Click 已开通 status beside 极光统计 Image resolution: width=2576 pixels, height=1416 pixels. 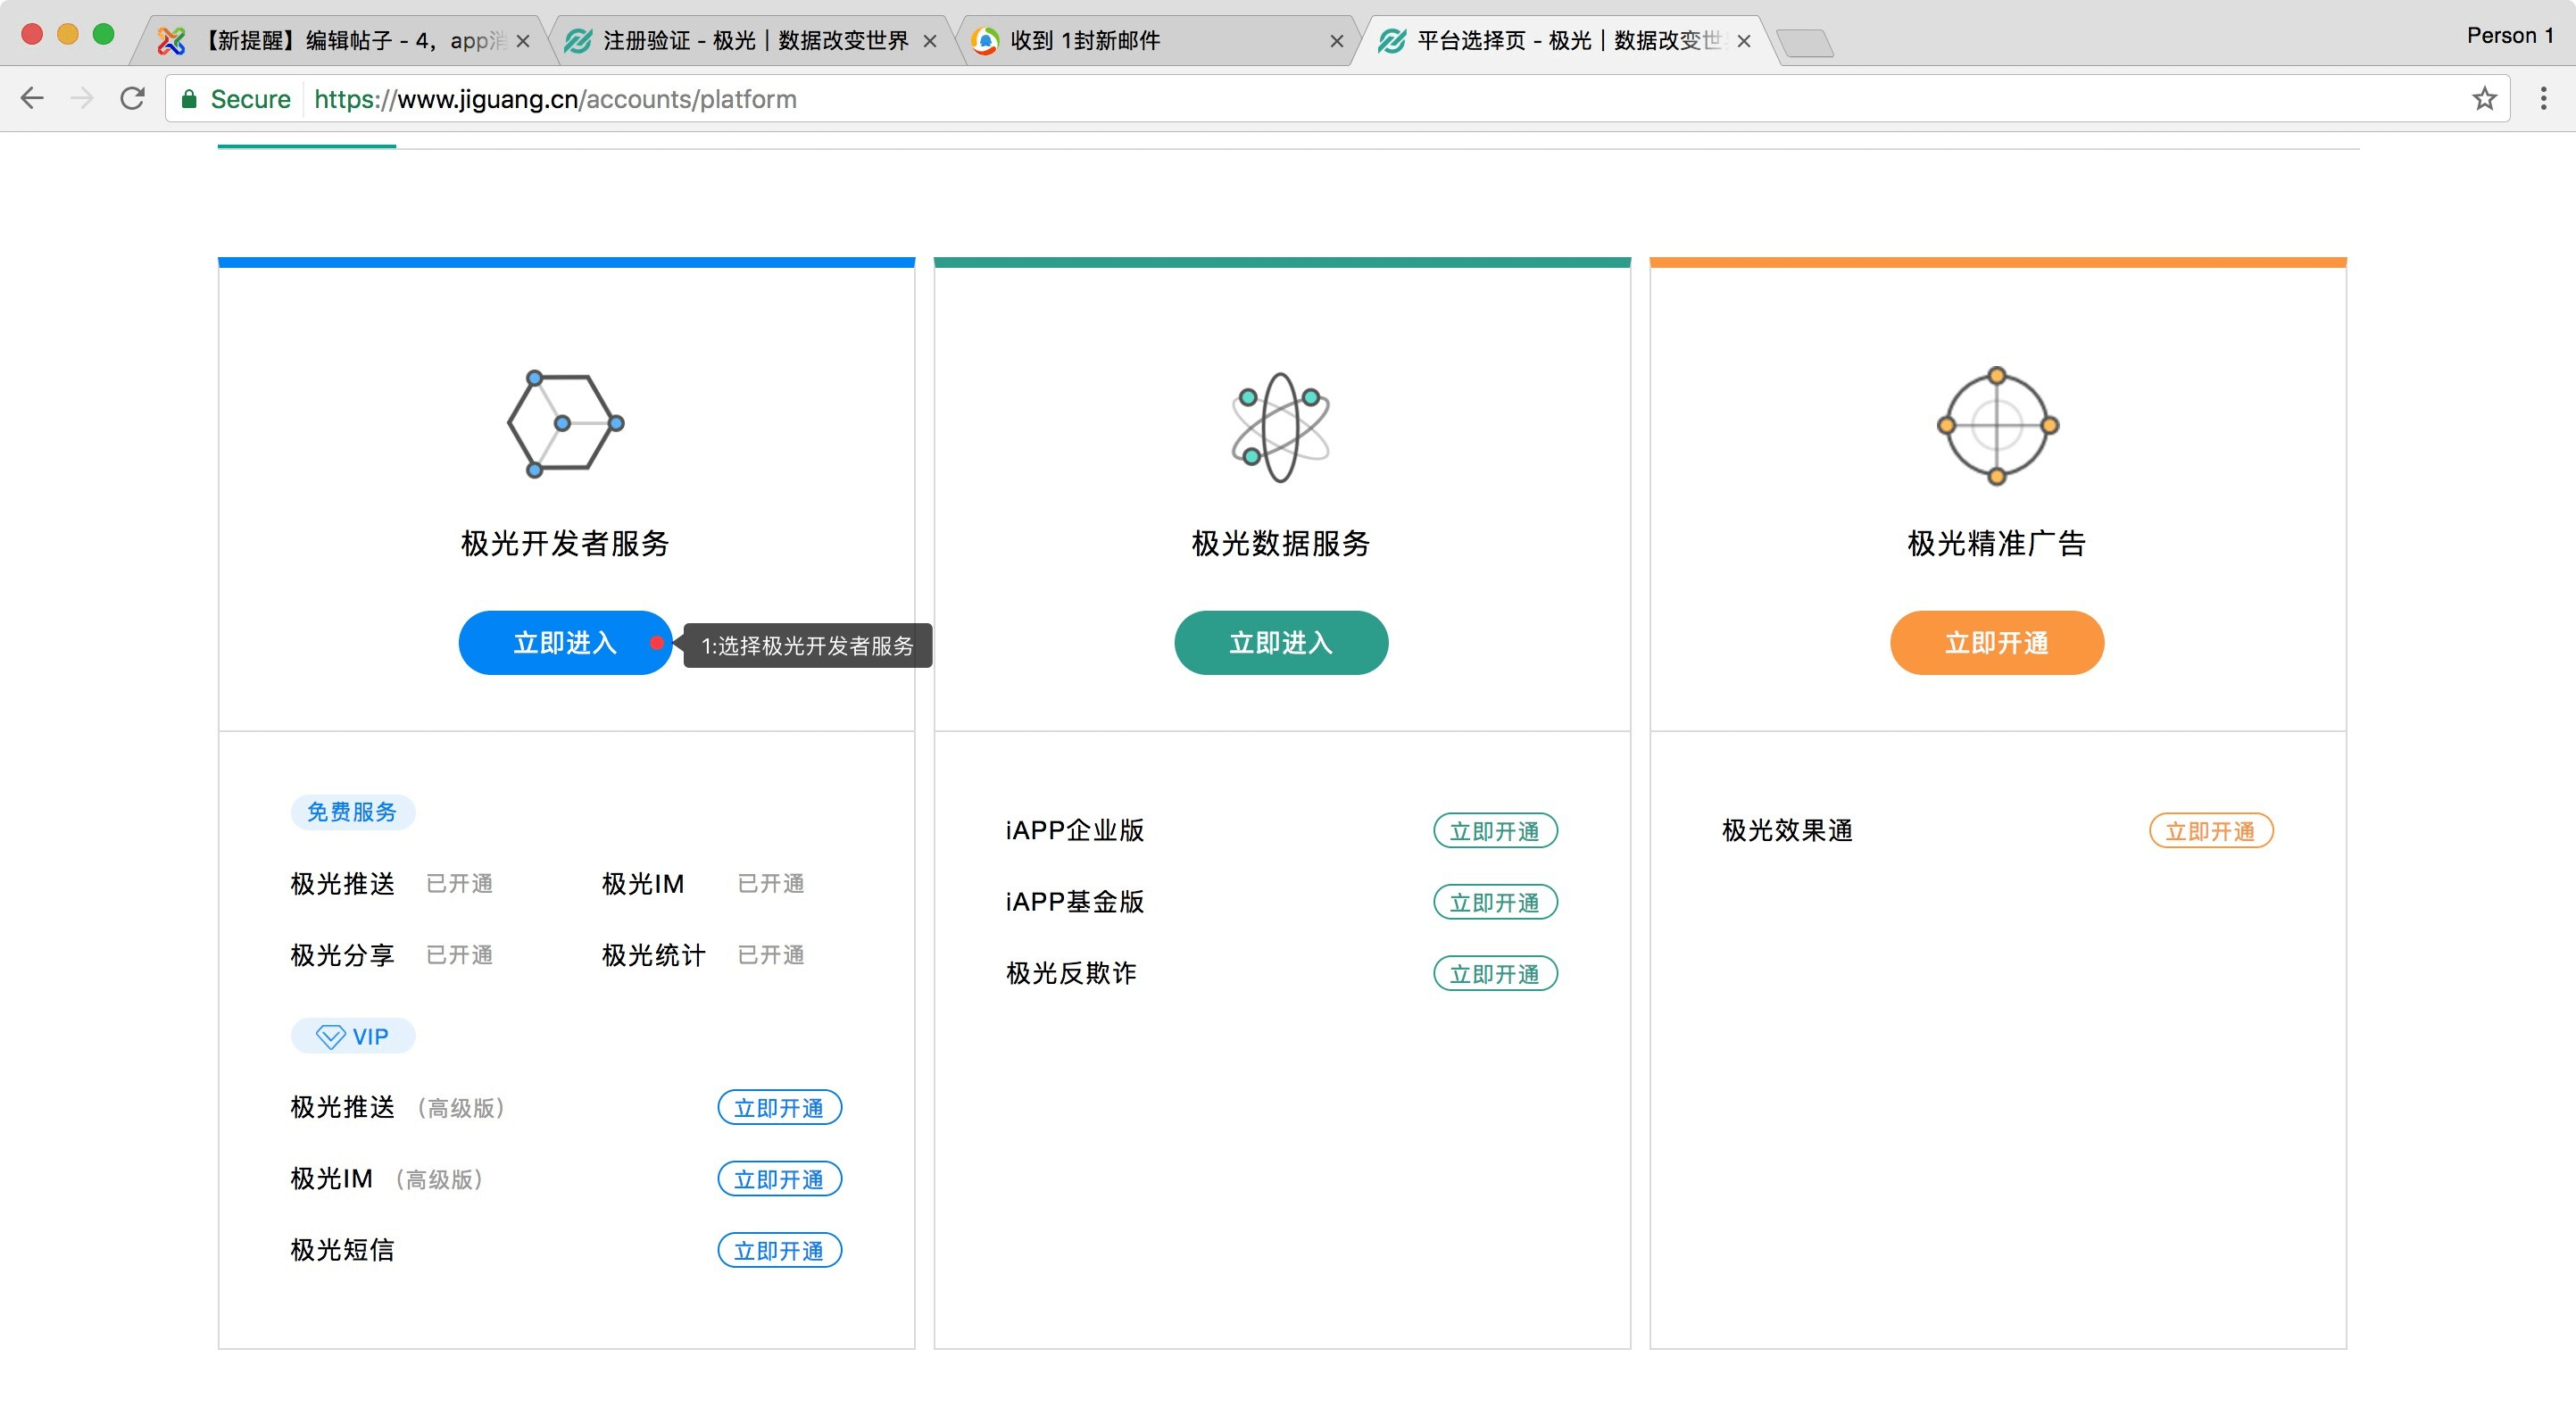(771, 955)
